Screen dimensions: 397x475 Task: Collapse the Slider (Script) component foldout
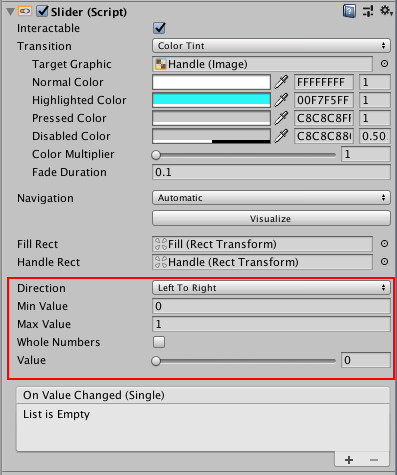click(x=10, y=12)
